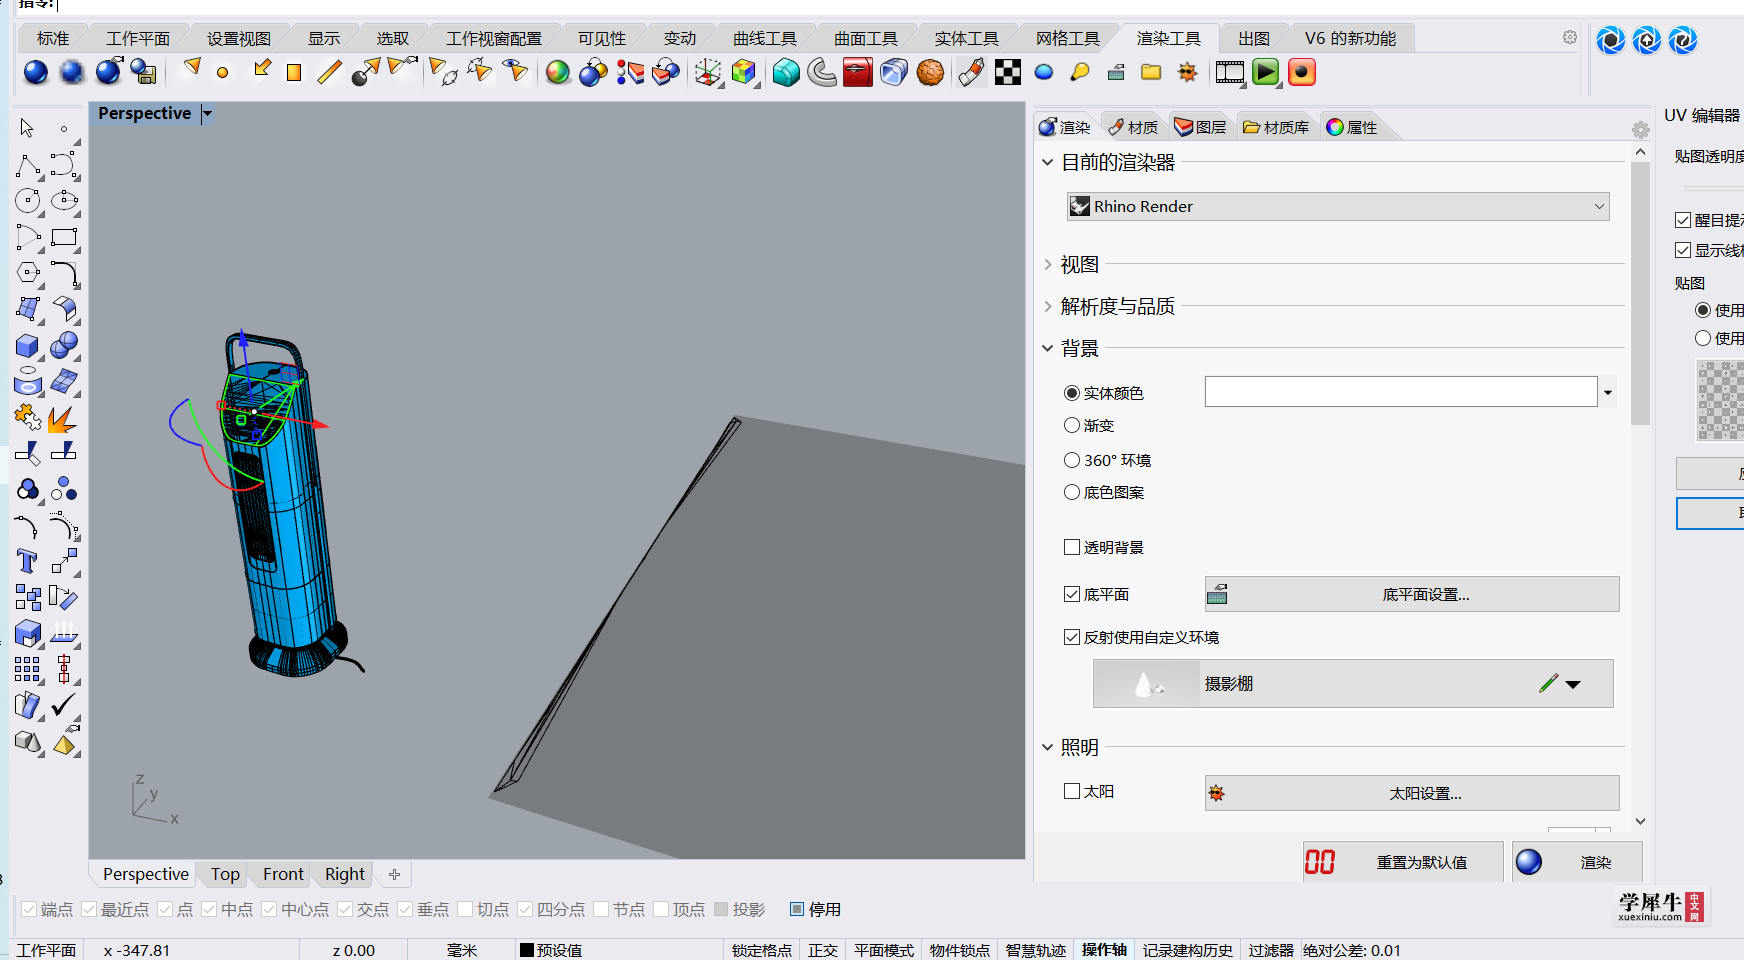The height and width of the screenshot is (960, 1744).
Task: Click the blue render sphere toolbar icon
Action: (36, 72)
